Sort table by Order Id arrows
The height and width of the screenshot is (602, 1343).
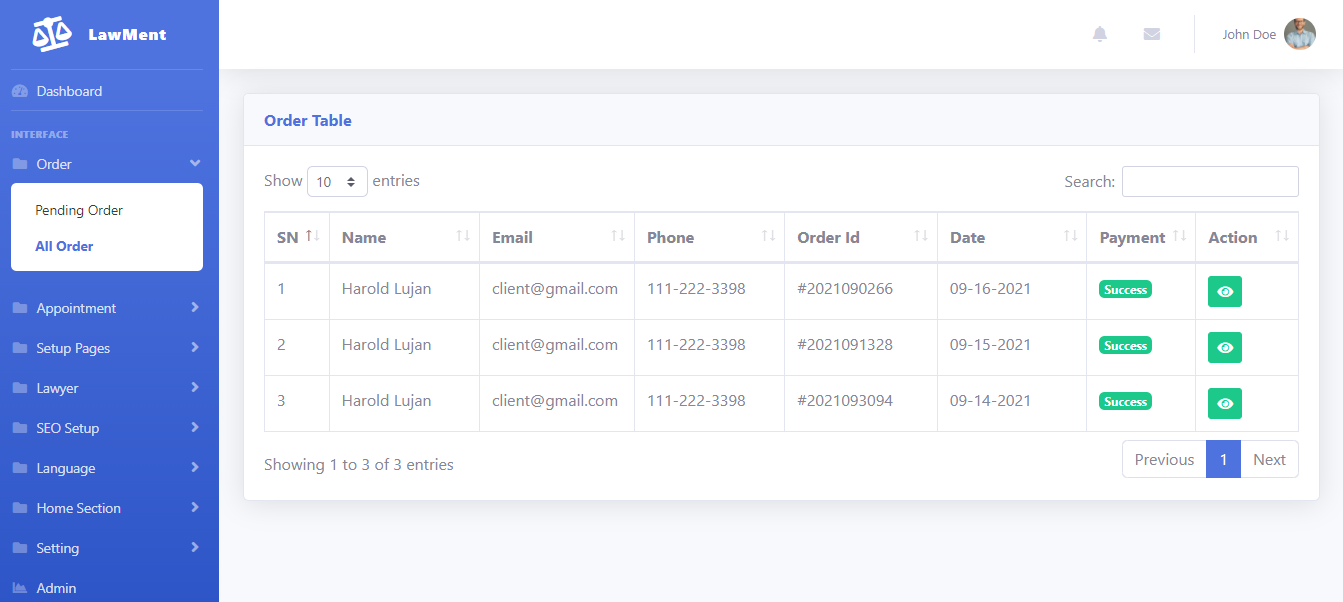click(920, 236)
